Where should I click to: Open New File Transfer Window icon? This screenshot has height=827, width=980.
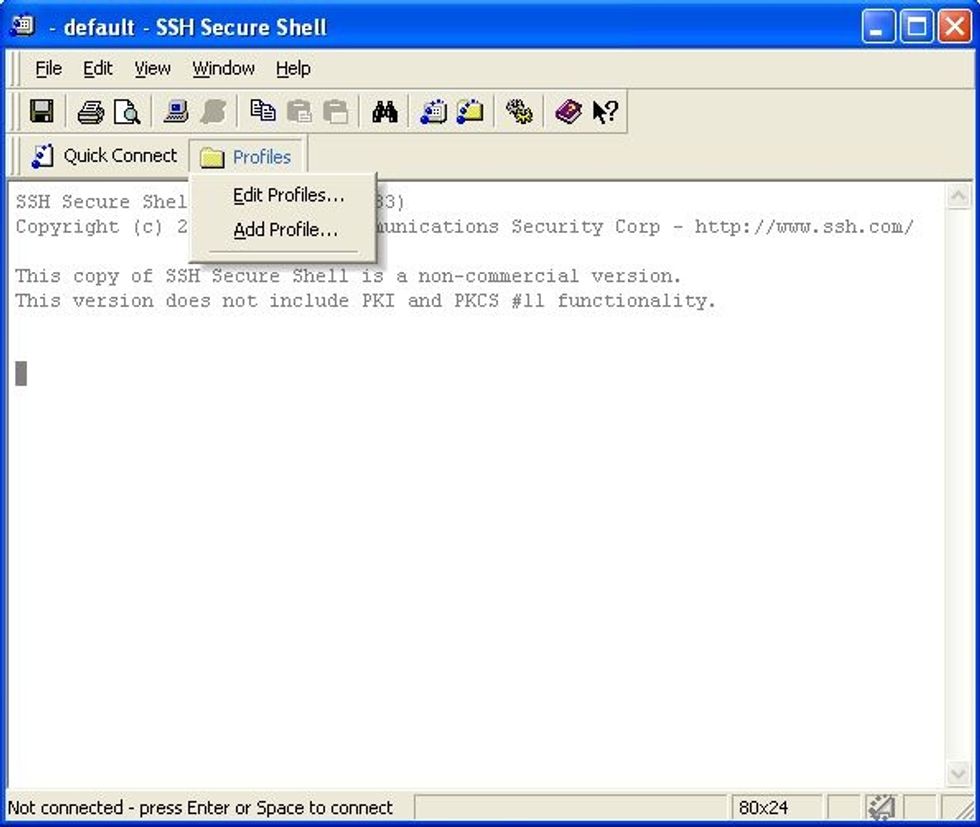pyautogui.click(x=470, y=112)
